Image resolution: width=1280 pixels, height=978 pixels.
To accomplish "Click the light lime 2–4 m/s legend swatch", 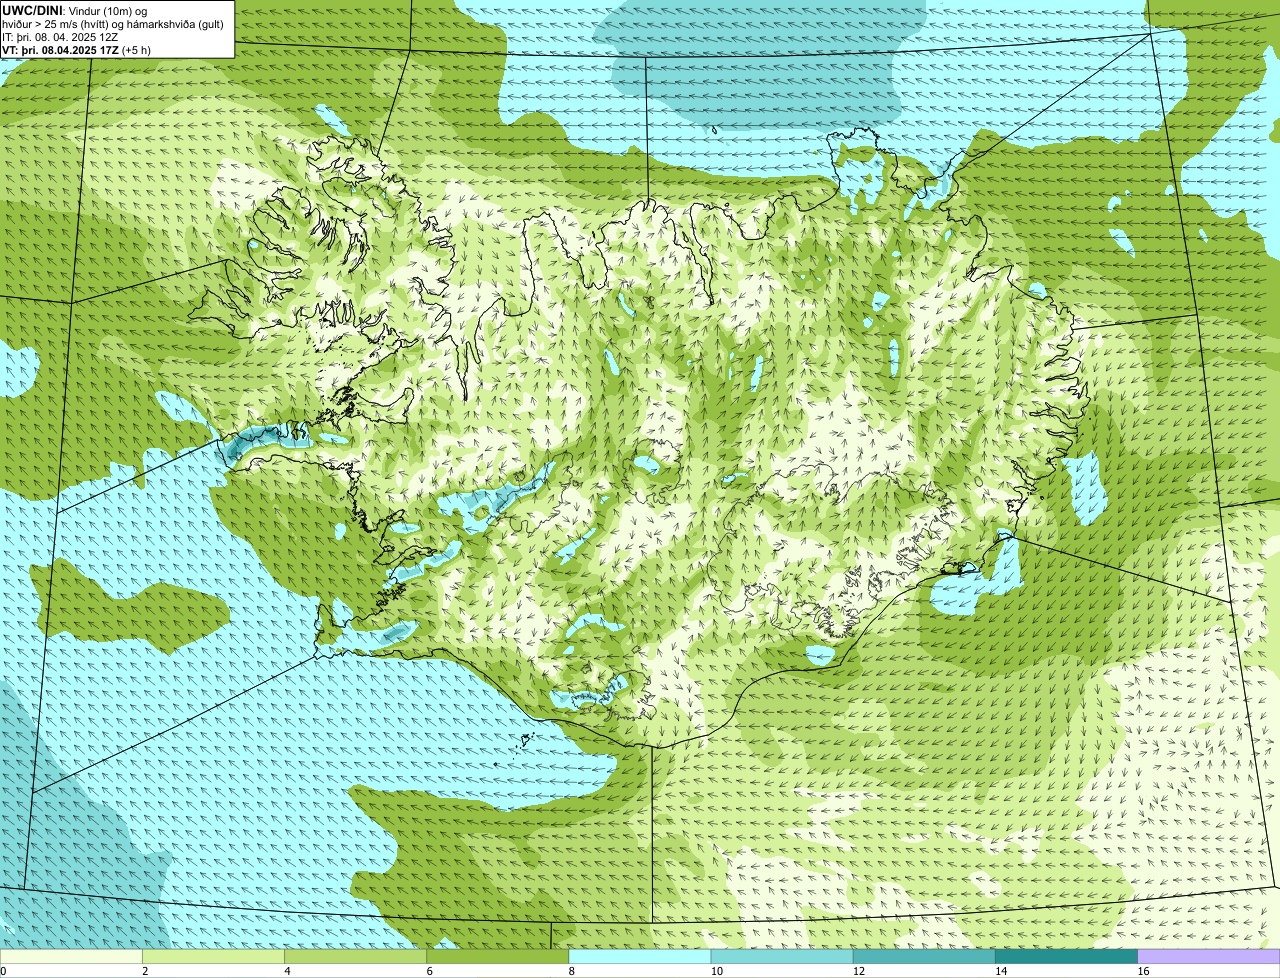I will (x=213, y=957).
